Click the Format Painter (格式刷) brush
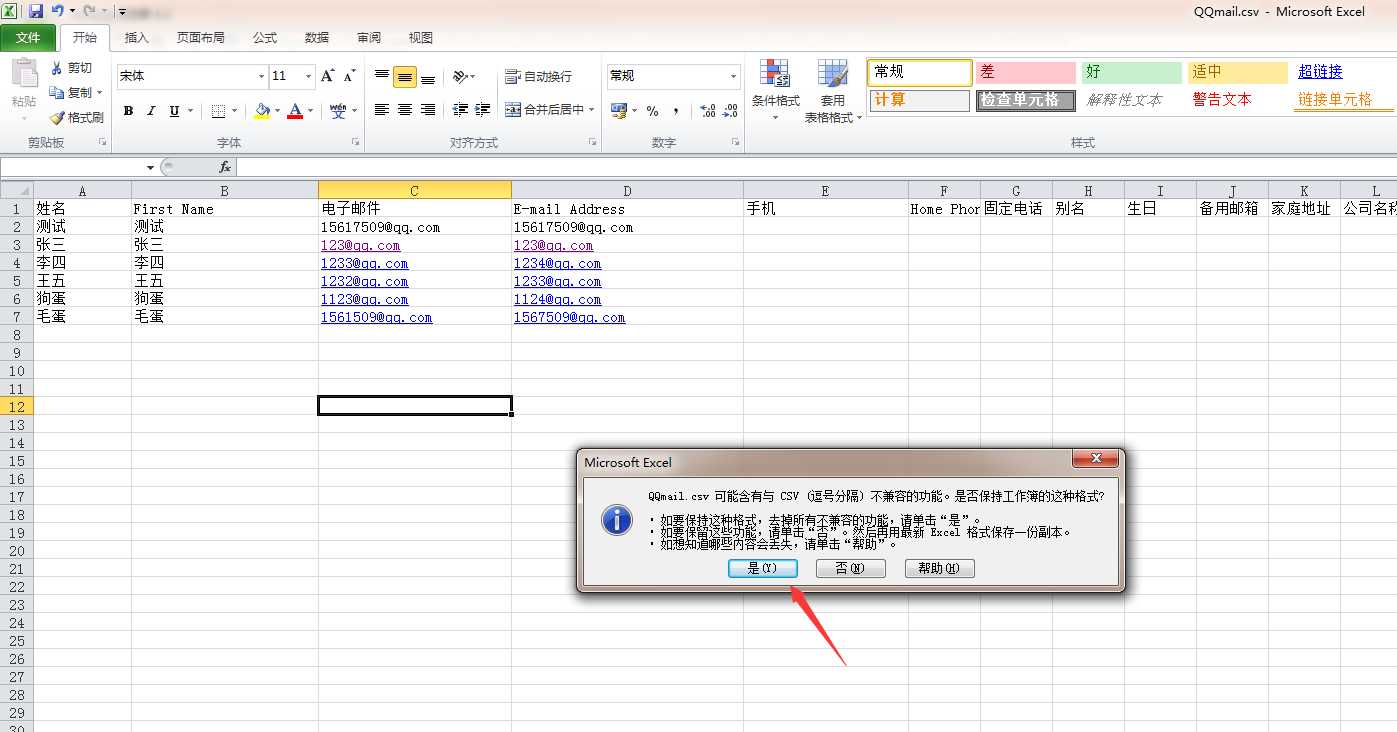Viewport: 1397px width, 732px height. [57, 117]
